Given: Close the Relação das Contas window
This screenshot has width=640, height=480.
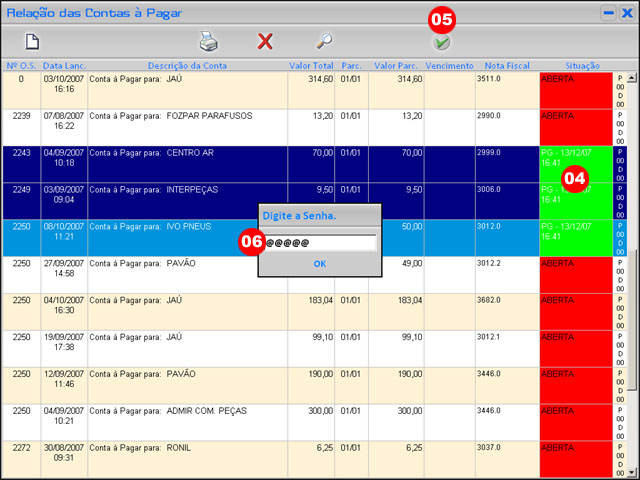Looking at the screenshot, I should click(x=626, y=12).
